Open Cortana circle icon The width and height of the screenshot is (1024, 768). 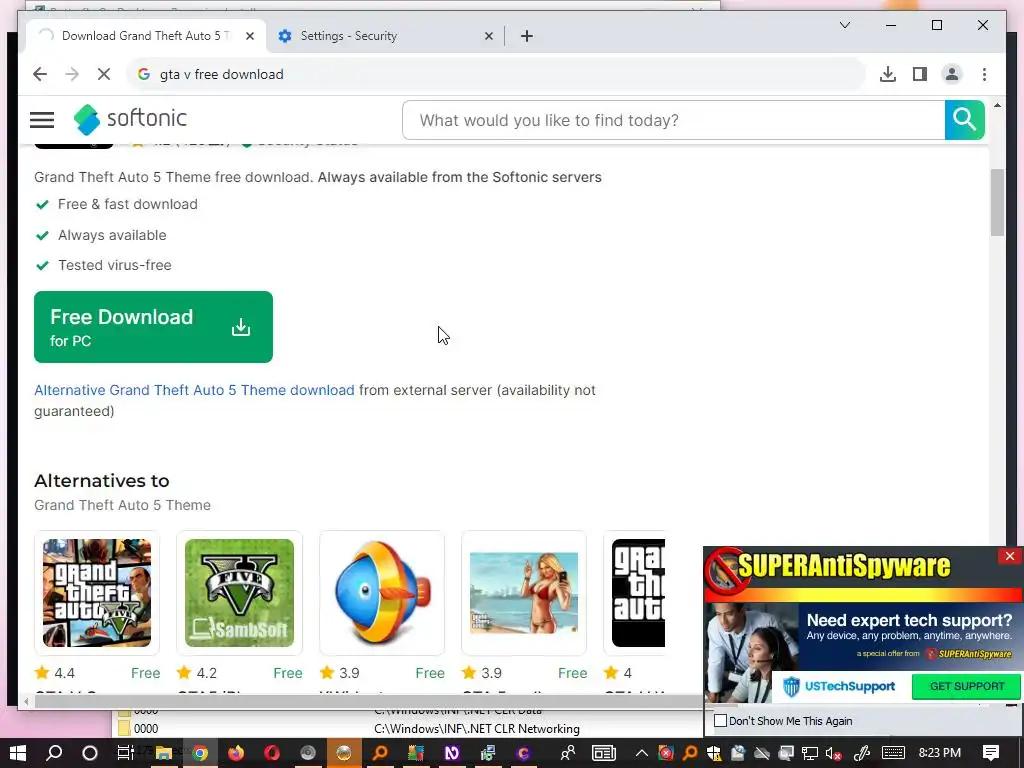pyautogui.click(x=89, y=753)
